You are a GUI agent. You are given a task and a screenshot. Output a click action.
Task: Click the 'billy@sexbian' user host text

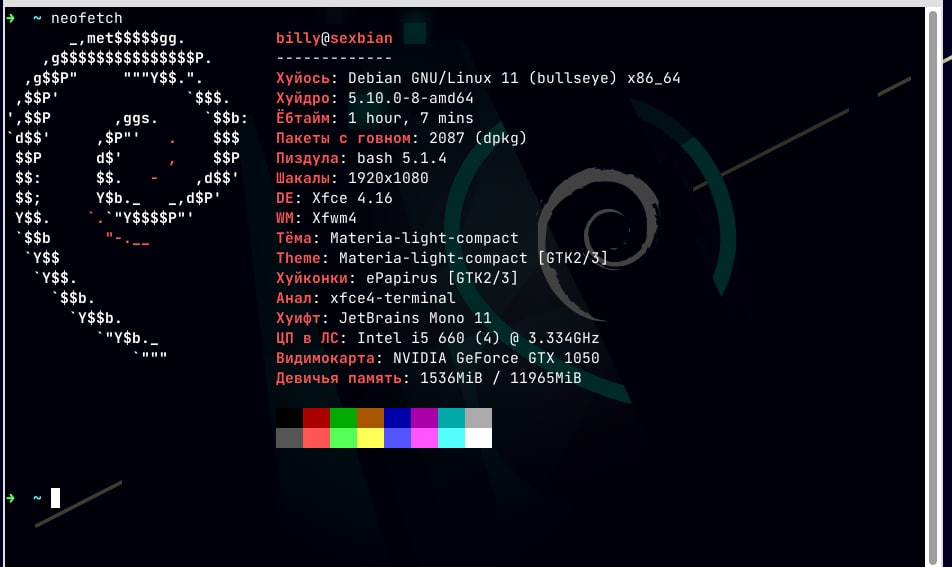334,38
